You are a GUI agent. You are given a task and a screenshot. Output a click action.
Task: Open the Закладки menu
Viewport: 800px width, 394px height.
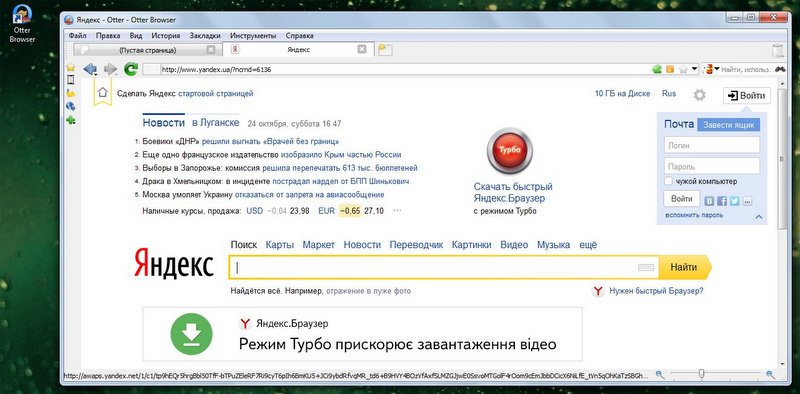click(205, 36)
